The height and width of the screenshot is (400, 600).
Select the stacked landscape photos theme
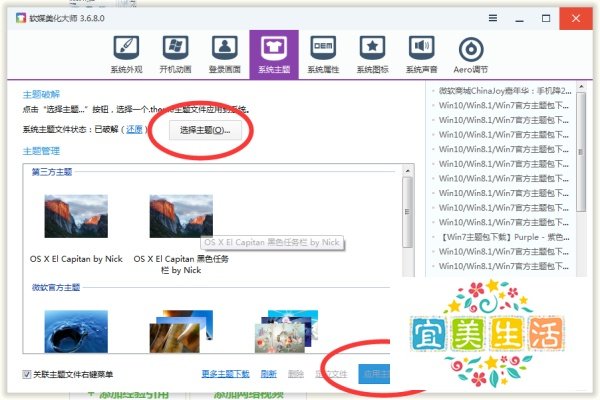(x=181, y=331)
